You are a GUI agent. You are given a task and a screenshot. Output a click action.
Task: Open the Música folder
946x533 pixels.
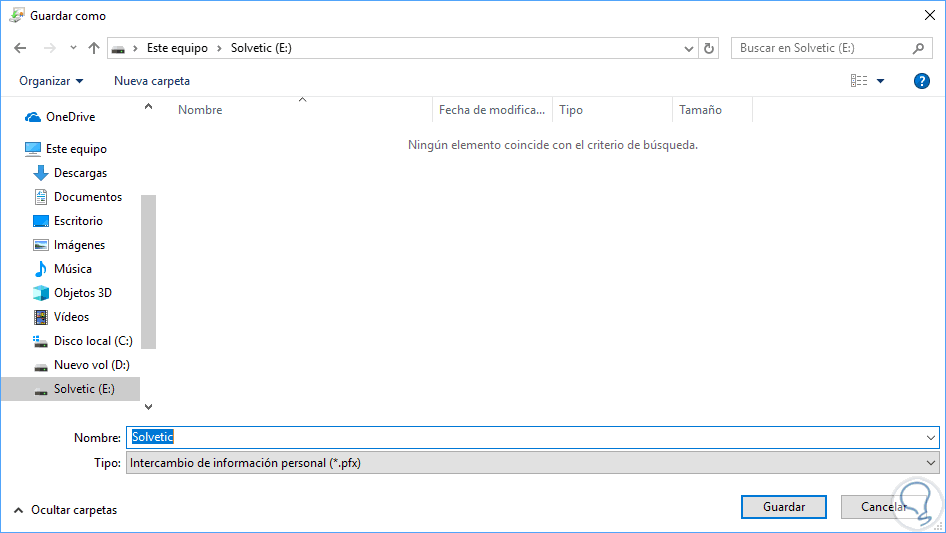(72, 269)
